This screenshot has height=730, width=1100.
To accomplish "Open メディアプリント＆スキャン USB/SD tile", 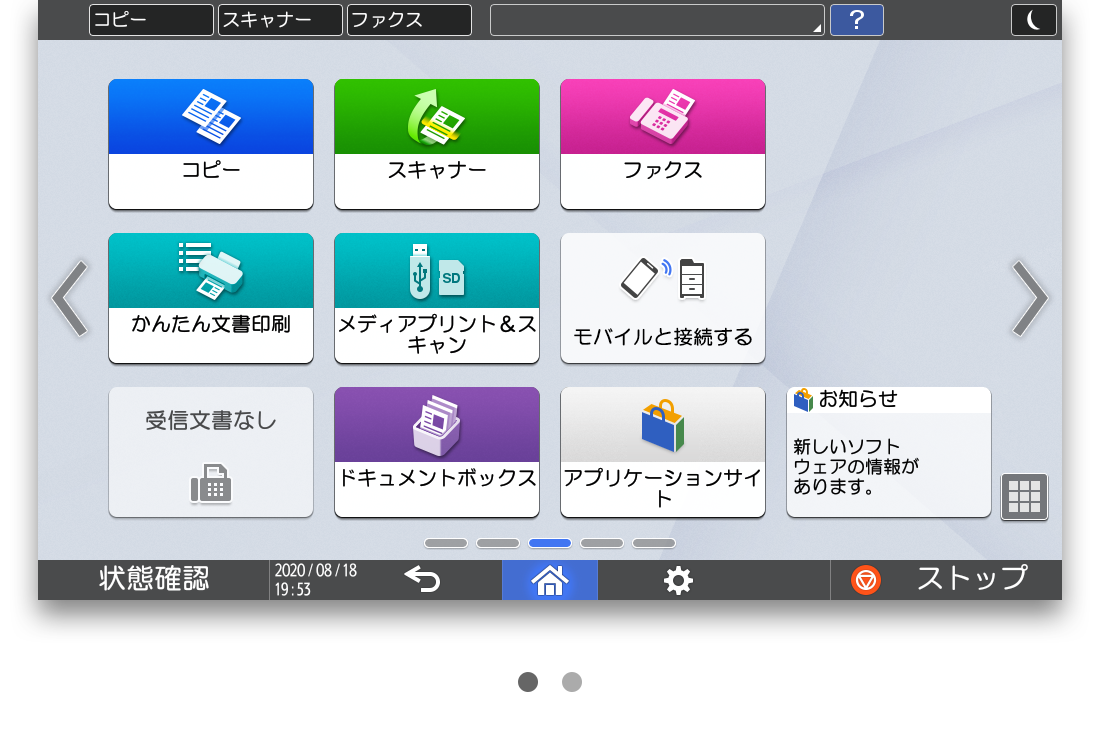I will [x=437, y=298].
